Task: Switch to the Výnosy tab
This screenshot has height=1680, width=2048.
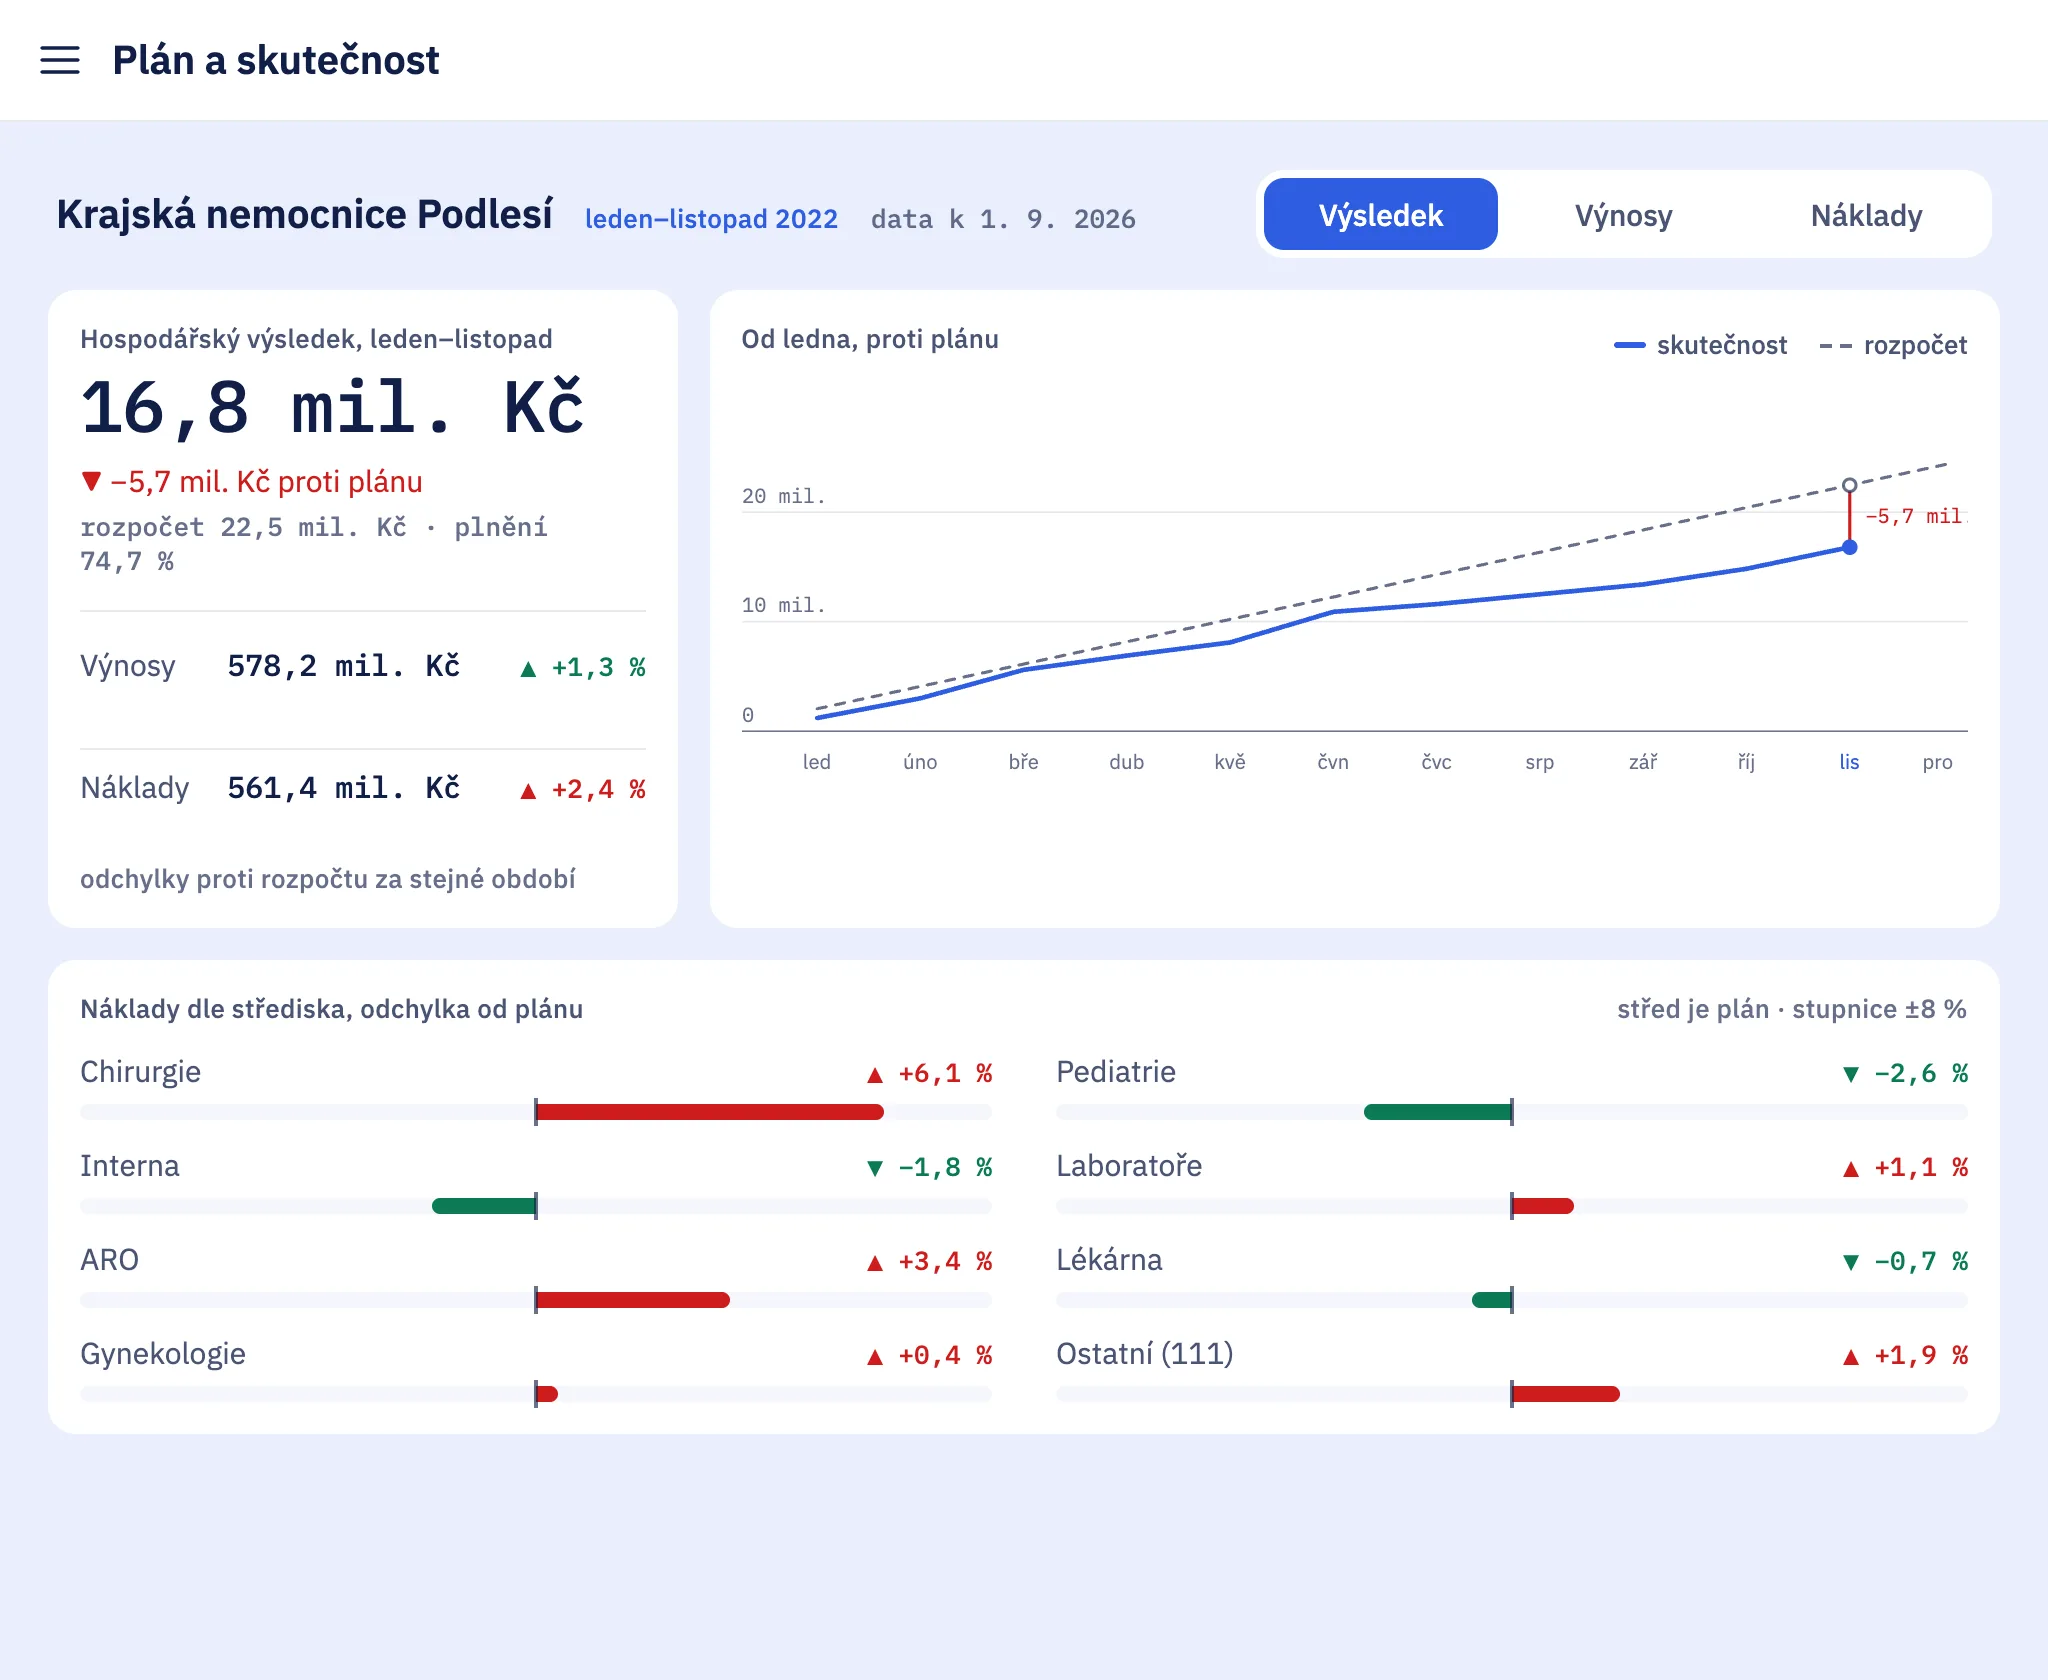Action: click(1623, 215)
